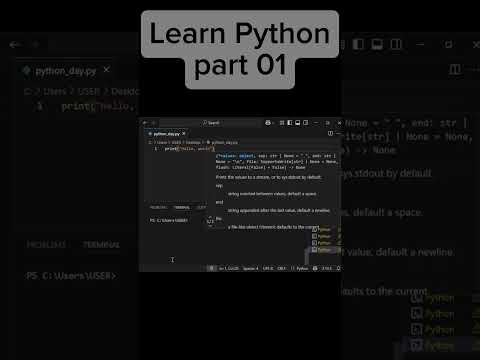The image size is (480, 360).
Task: Open notifications bell in status bar
Action: 338,268
